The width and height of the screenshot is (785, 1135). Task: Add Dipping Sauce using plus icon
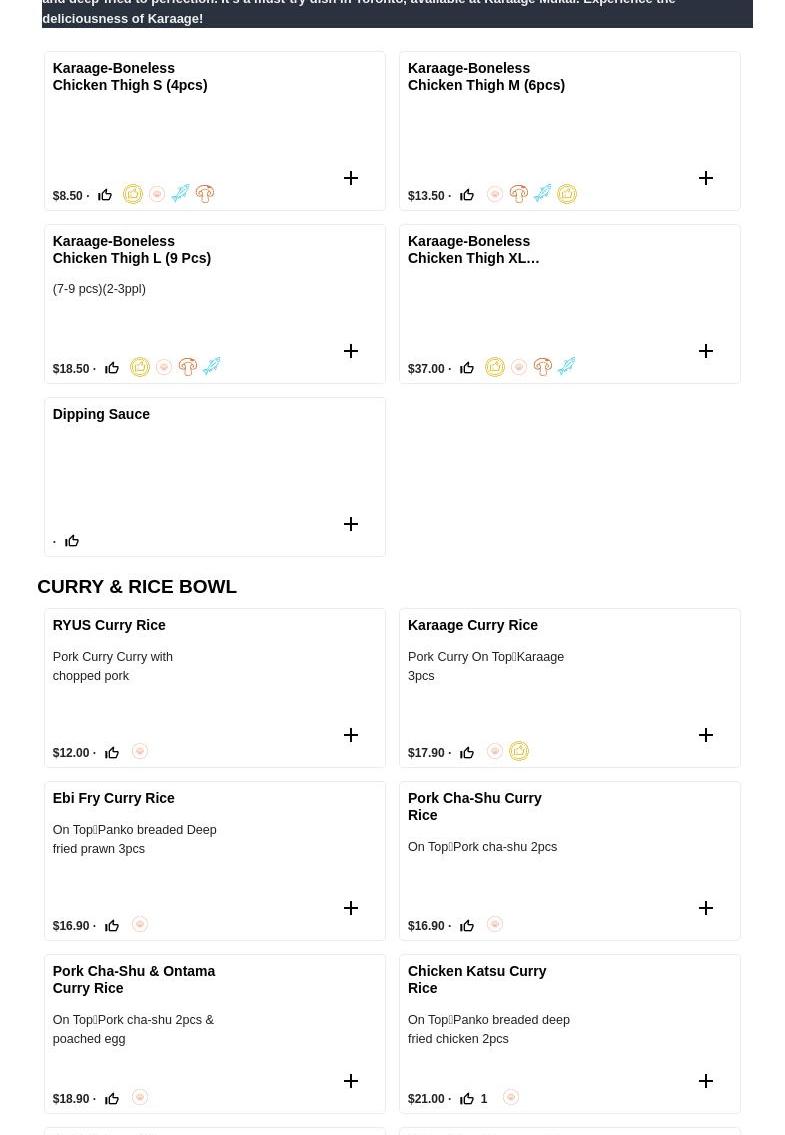pyautogui.click(x=351, y=524)
